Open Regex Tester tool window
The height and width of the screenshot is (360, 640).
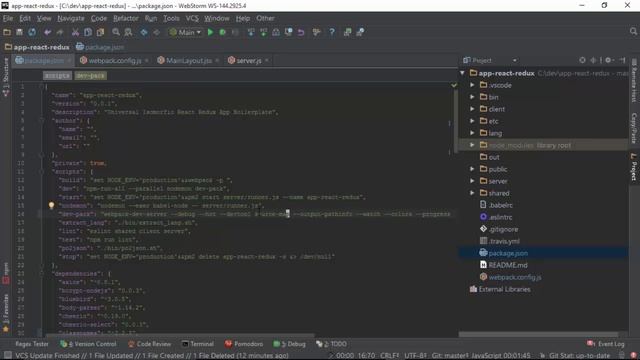point(32,344)
